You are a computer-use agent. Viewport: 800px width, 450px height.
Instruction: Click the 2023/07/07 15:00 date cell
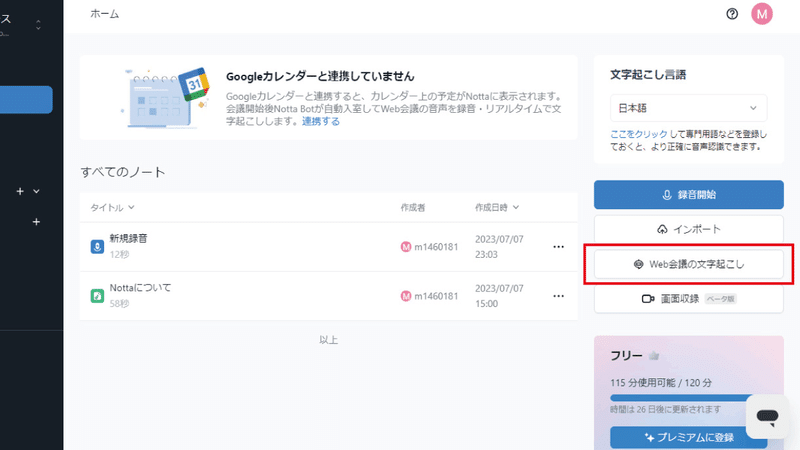click(499, 296)
